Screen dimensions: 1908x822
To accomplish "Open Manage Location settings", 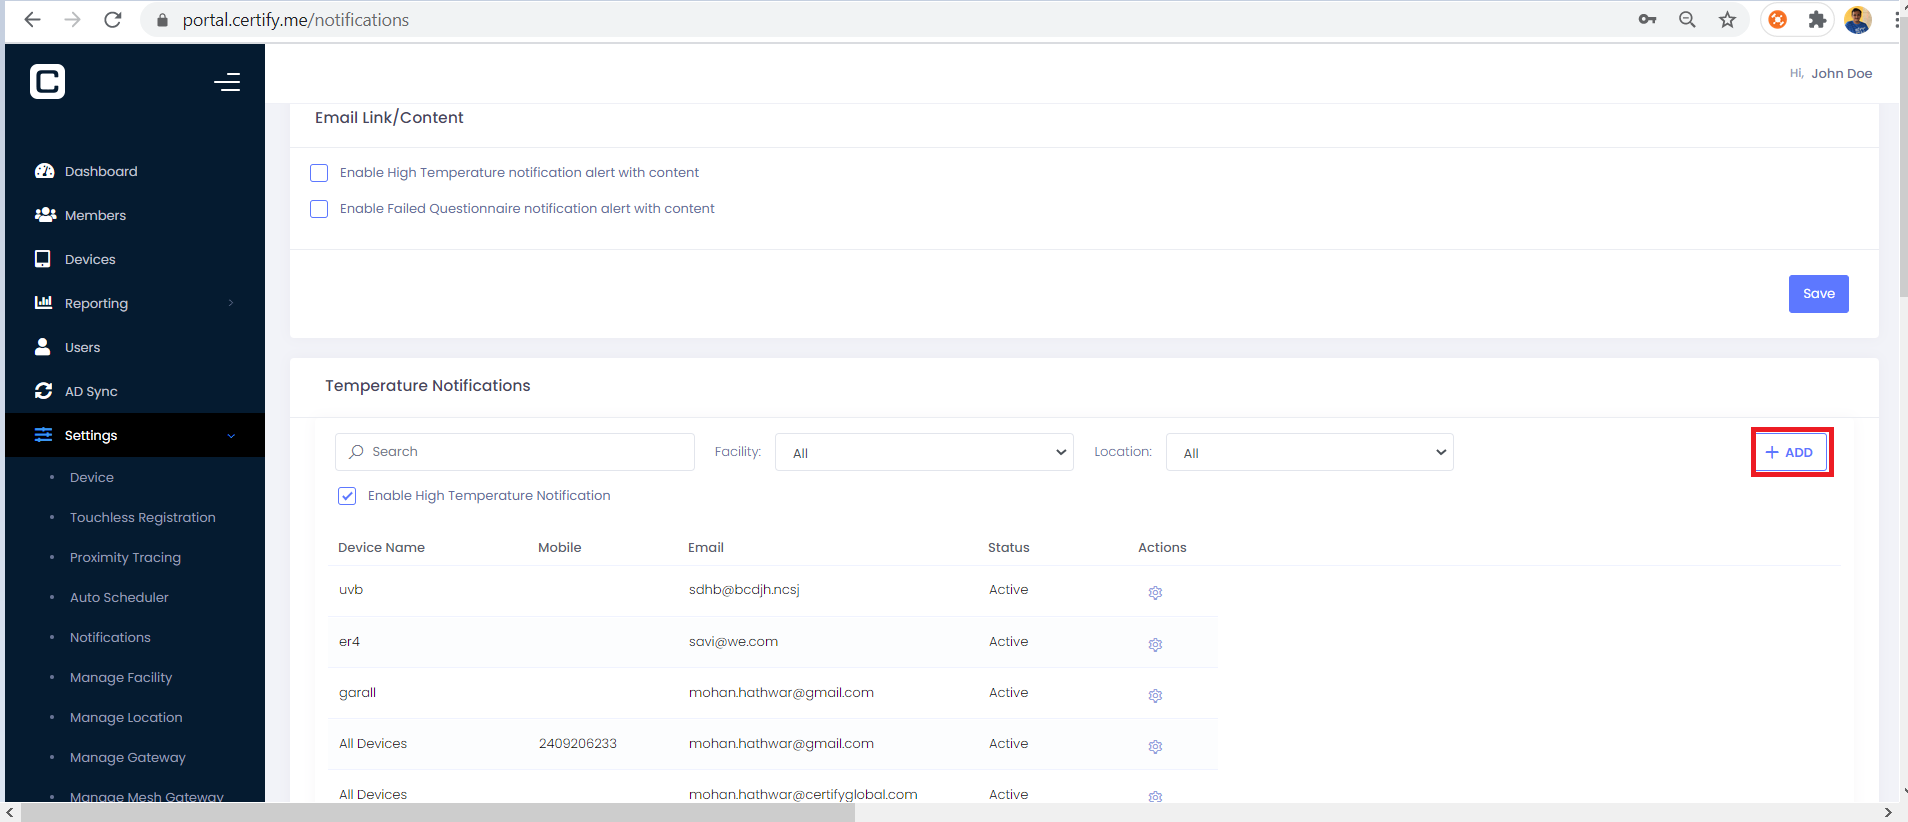I will tap(126, 717).
